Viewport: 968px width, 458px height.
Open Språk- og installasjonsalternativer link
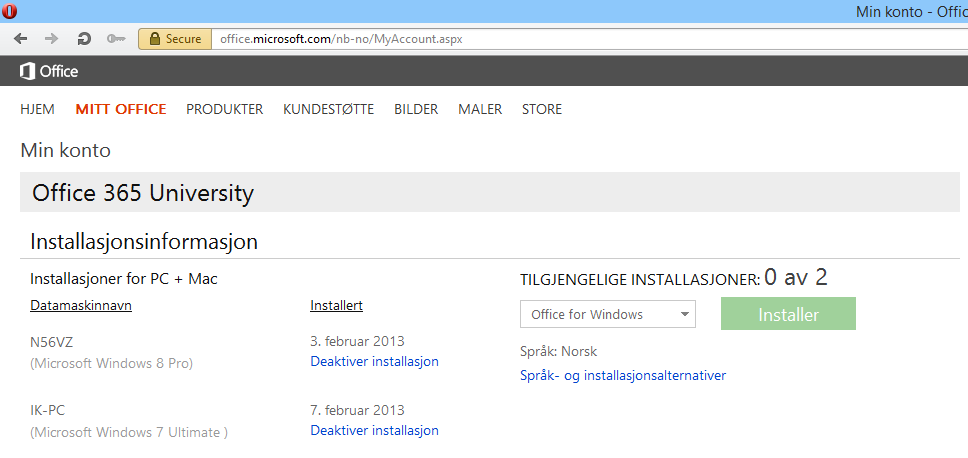[623, 375]
